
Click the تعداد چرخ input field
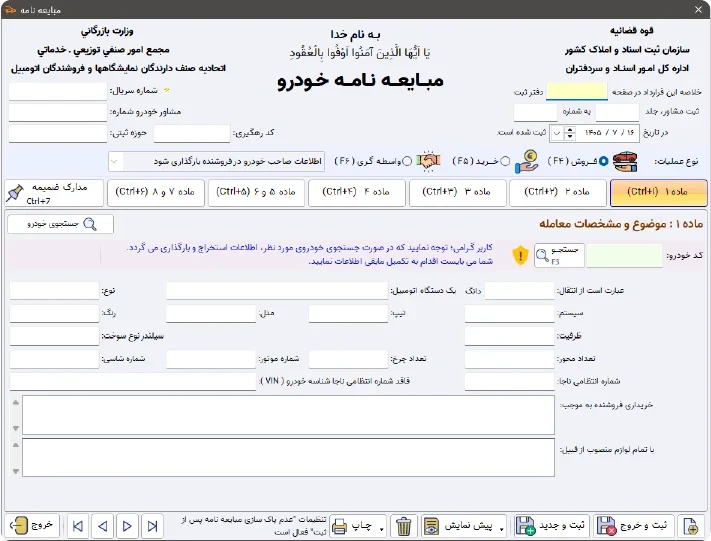[x=348, y=359]
